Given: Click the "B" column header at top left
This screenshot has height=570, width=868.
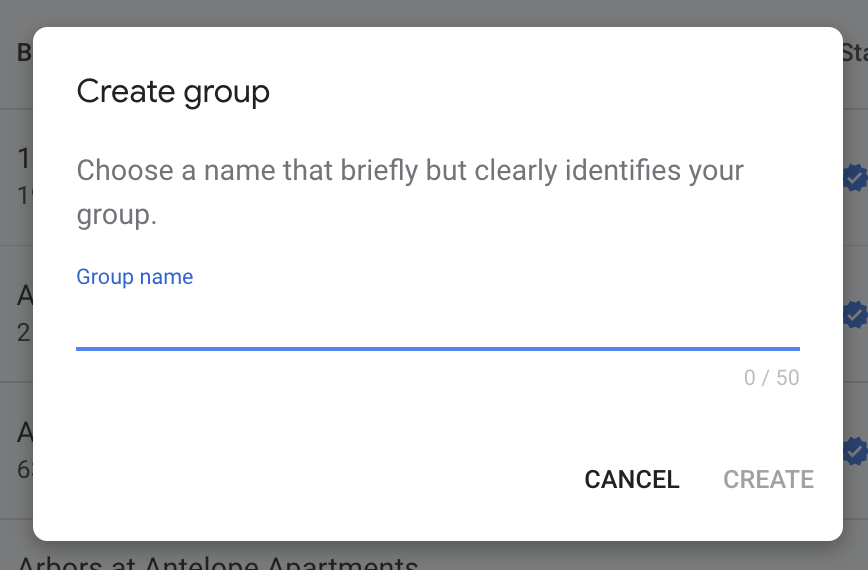Looking at the screenshot, I should click(24, 53).
